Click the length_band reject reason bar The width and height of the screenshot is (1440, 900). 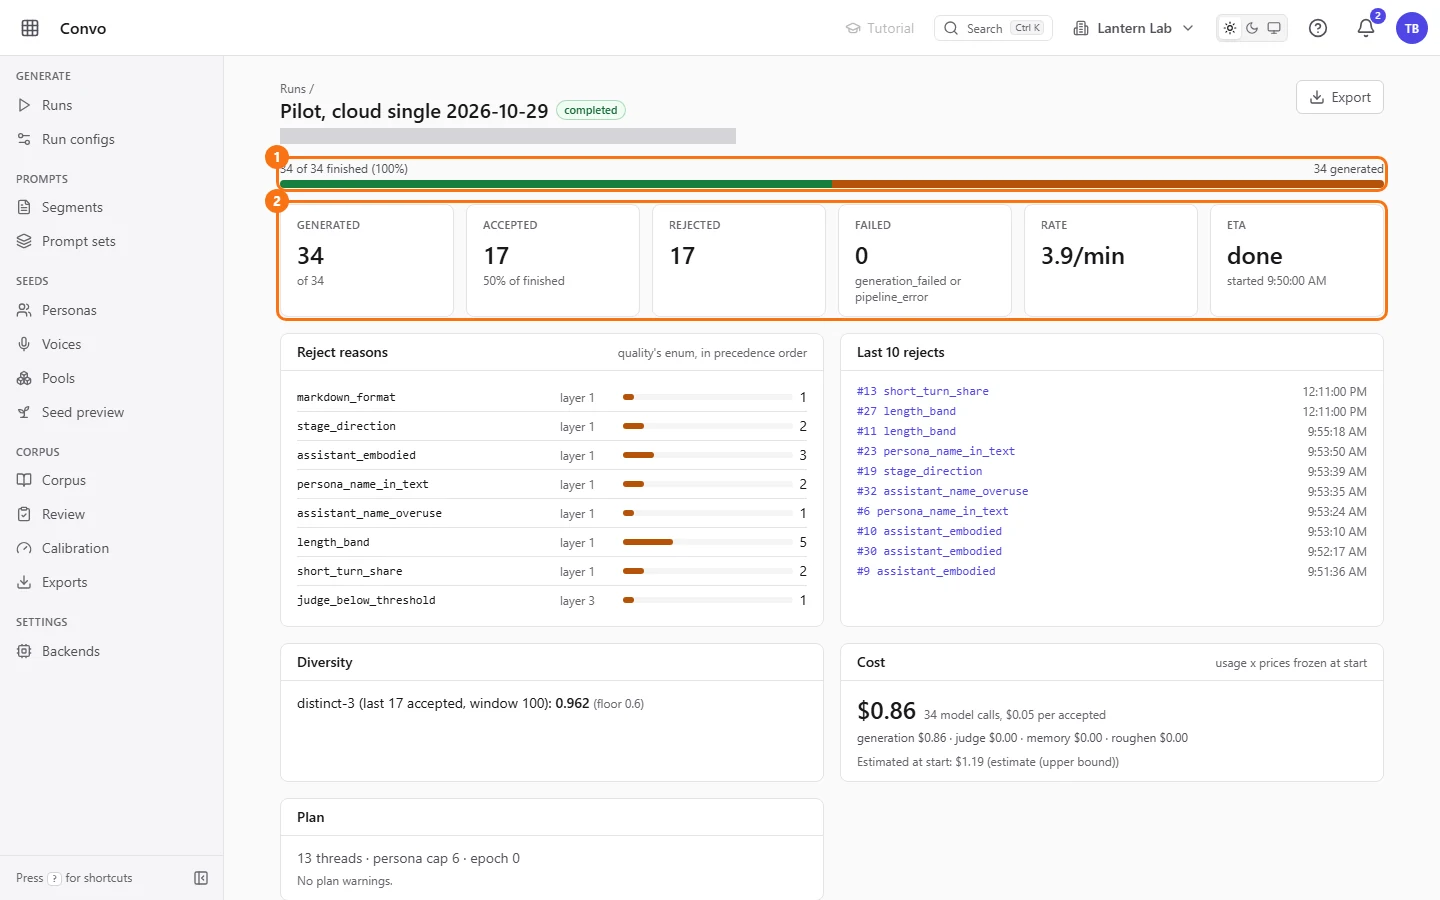707,542
